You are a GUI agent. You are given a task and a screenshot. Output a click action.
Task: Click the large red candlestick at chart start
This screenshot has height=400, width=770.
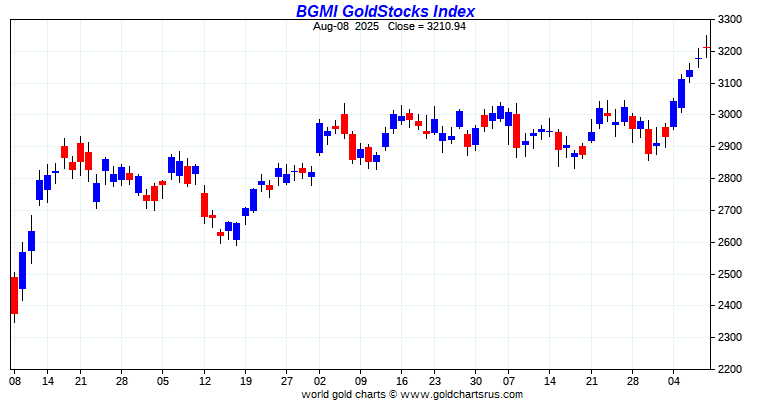pos(14,295)
